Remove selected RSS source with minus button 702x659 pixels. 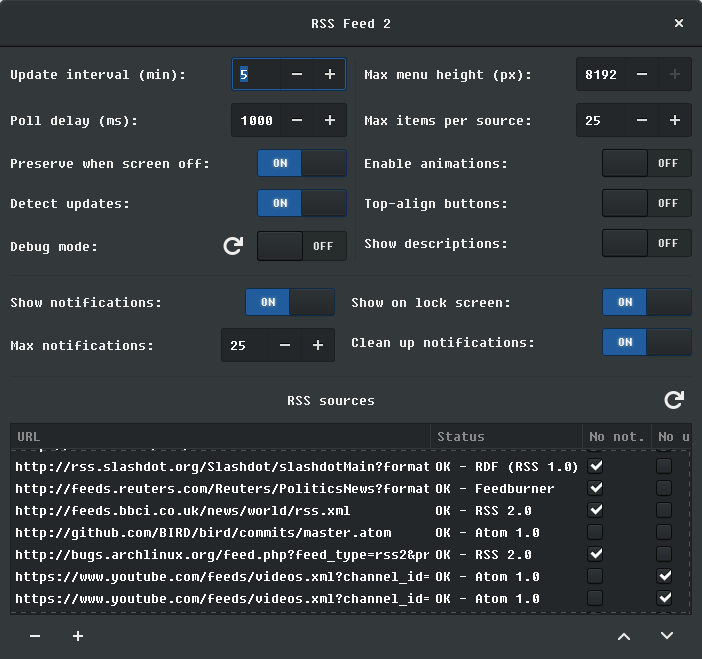pos(35,636)
